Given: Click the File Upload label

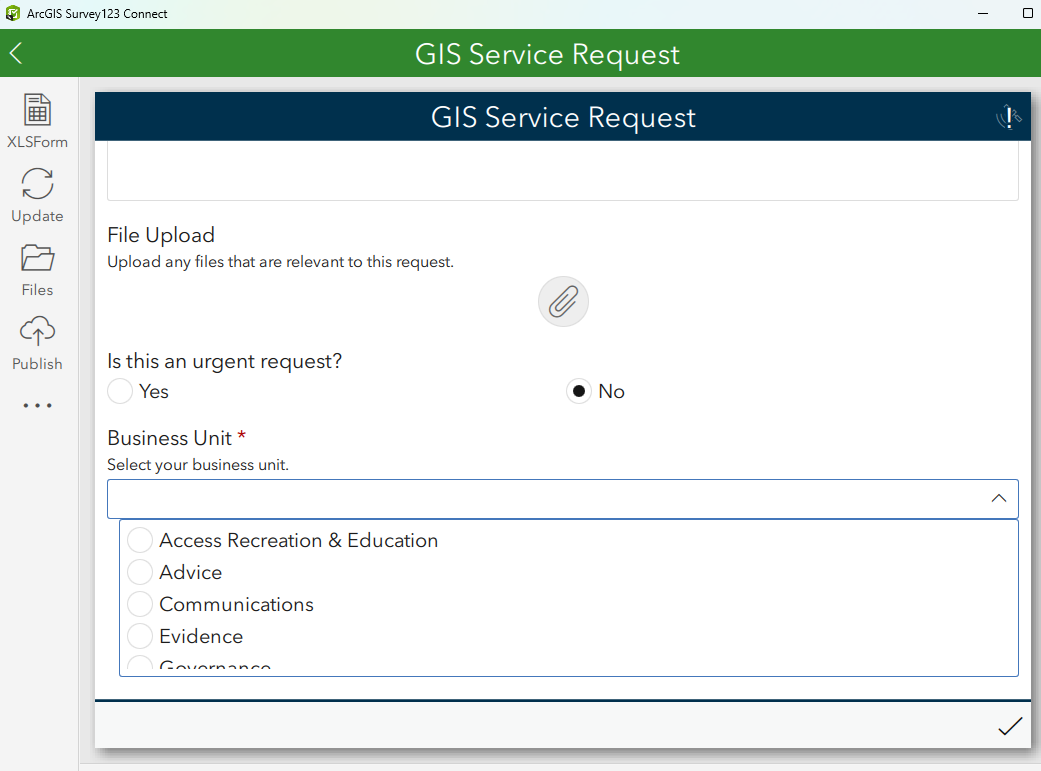Looking at the screenshot, I should [x=161, y=235].
